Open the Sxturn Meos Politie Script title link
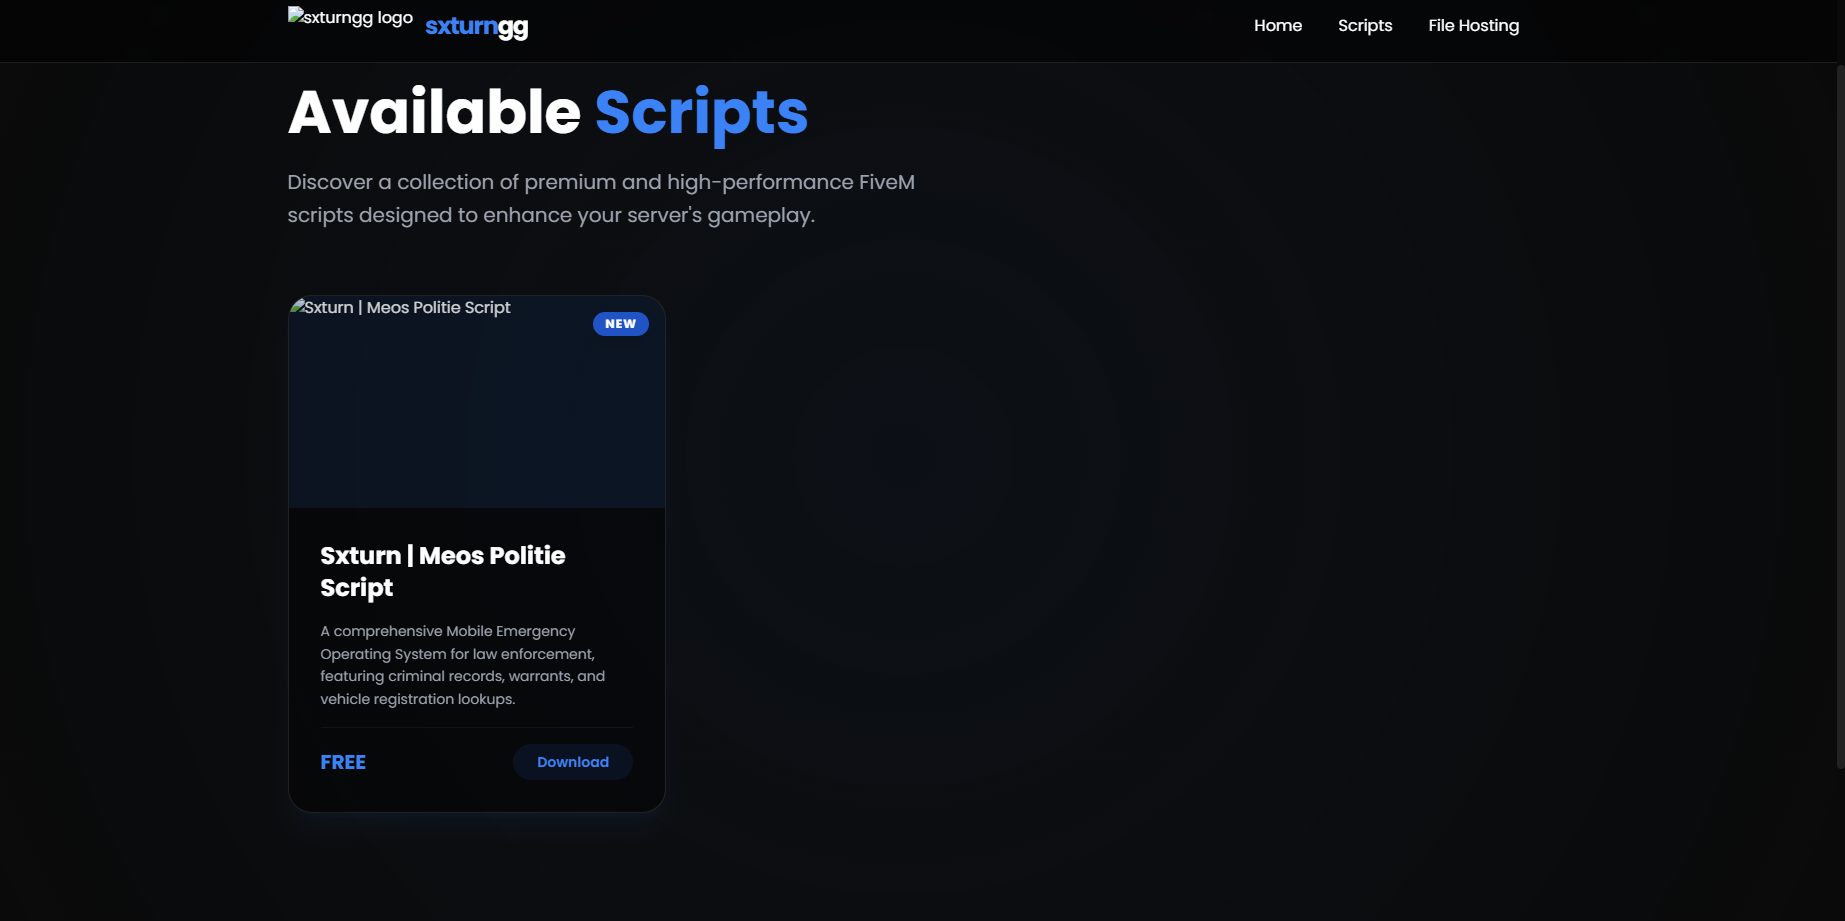The width and height of the screenshot is (1845, 921). (443, 570)
